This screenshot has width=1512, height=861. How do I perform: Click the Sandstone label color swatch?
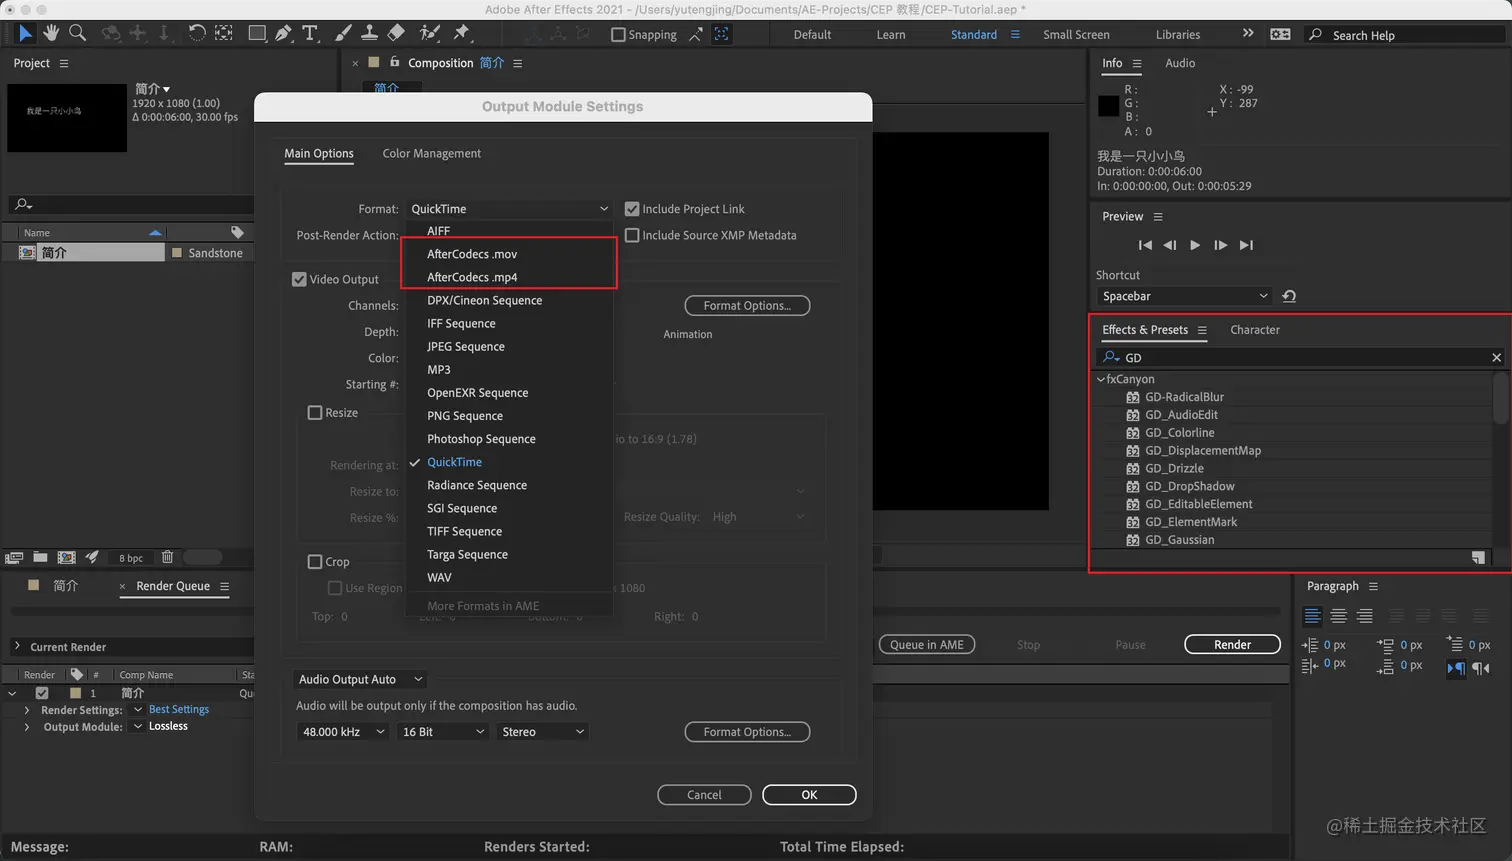pyautogui.click(x=177, y=253)
